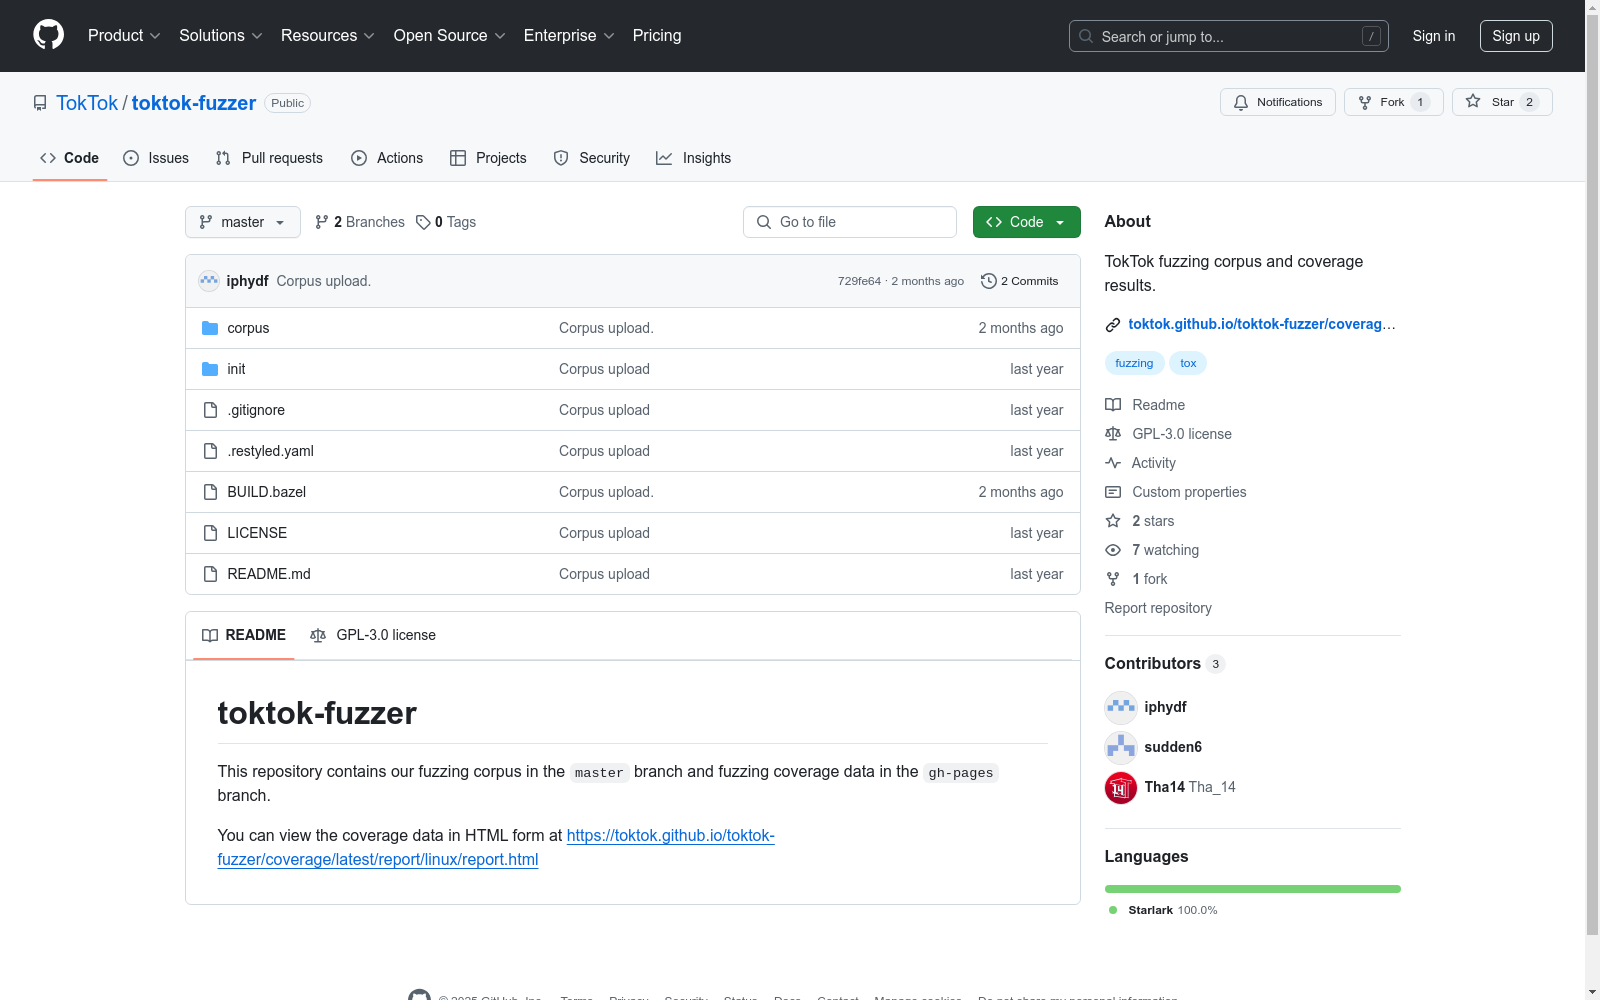Click the init folder icon
Image resolution: width=1600 pixels, height=1000 pixels.
click(210, 369)
